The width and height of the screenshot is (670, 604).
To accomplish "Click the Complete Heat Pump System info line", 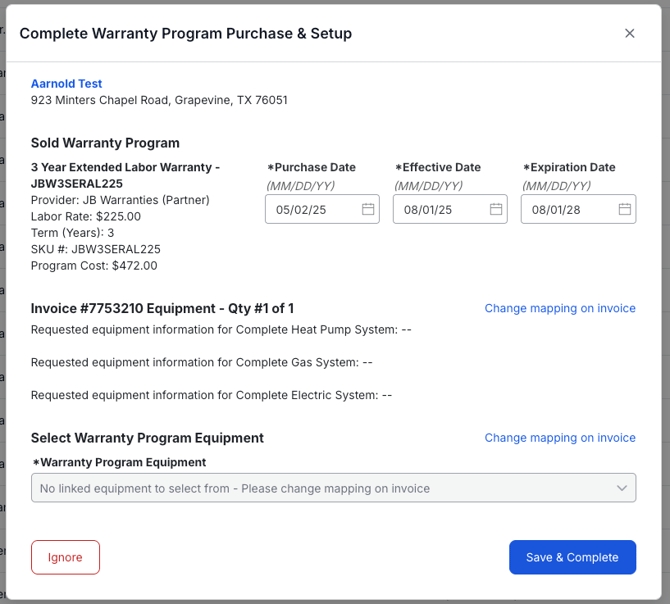I will pyautogui.click(x=221, y=329).
